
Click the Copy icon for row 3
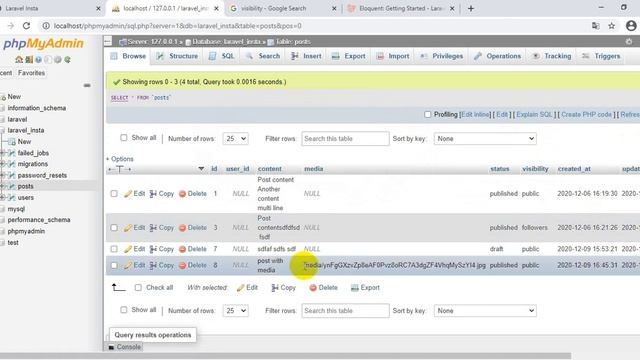coord(153,228)
